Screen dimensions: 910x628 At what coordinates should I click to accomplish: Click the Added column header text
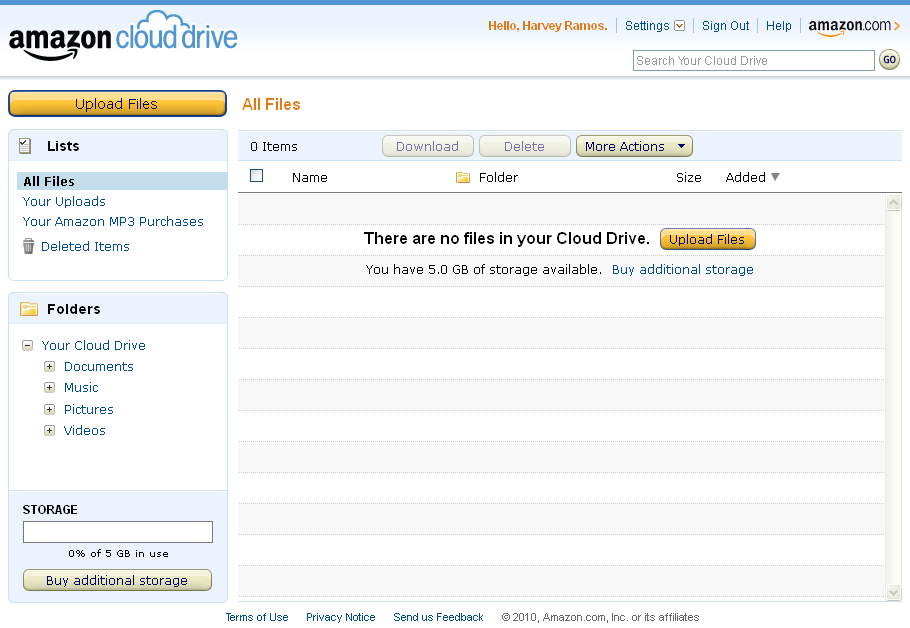[746, 178]
